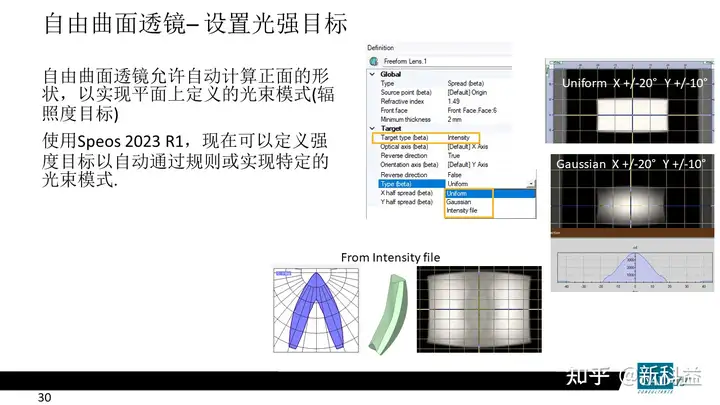Open the Uniform X +/-20° result image

tap(630, 101)
